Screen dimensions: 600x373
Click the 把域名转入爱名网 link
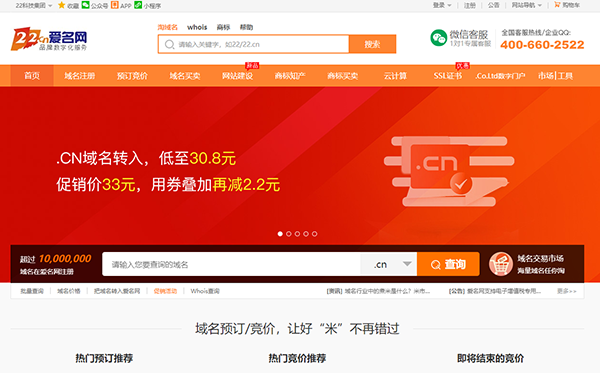coord(117,291)
